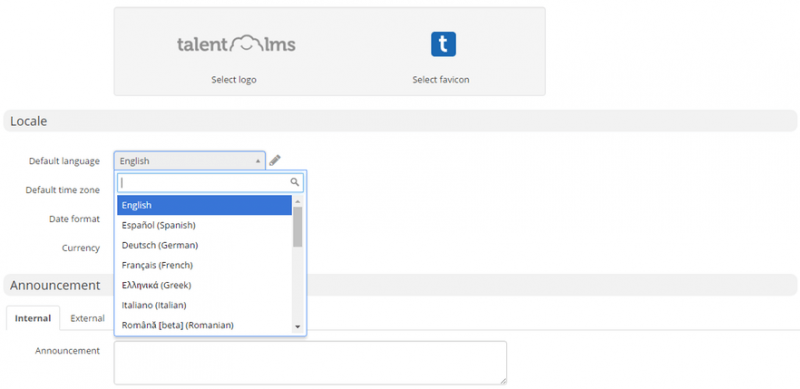Image resolution: width=800 pixels, height=389 pixels.
Task: Click the Currency label
Action: click(81, 248)
